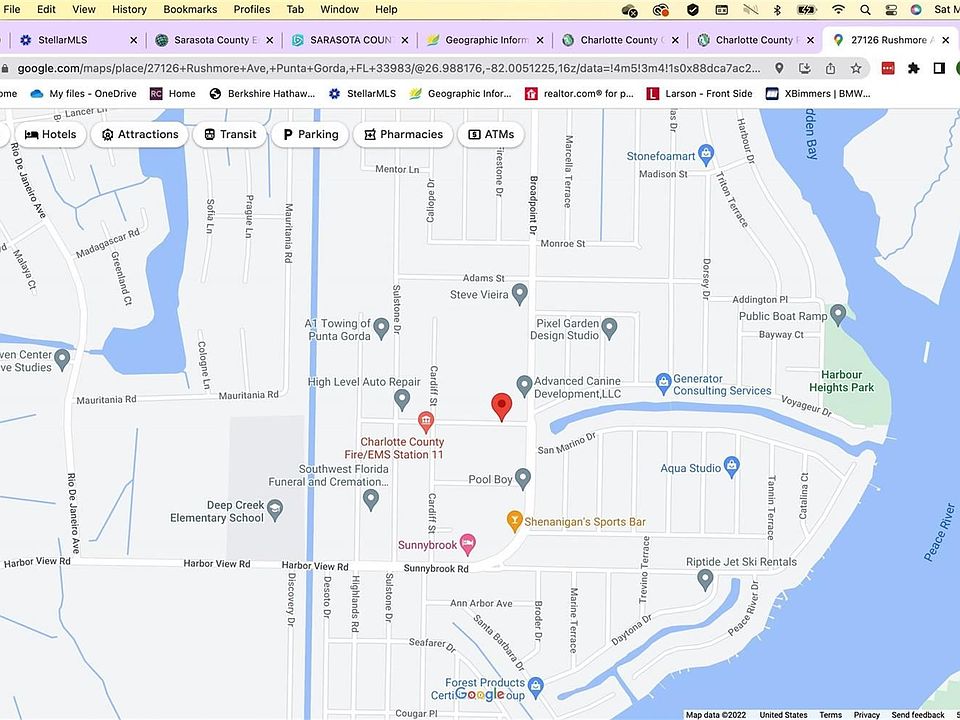Image resolution: width=960 pixels, height=720 pixels.
Task: Open the Bookmarks menu
Action: [x=190, y=9]
